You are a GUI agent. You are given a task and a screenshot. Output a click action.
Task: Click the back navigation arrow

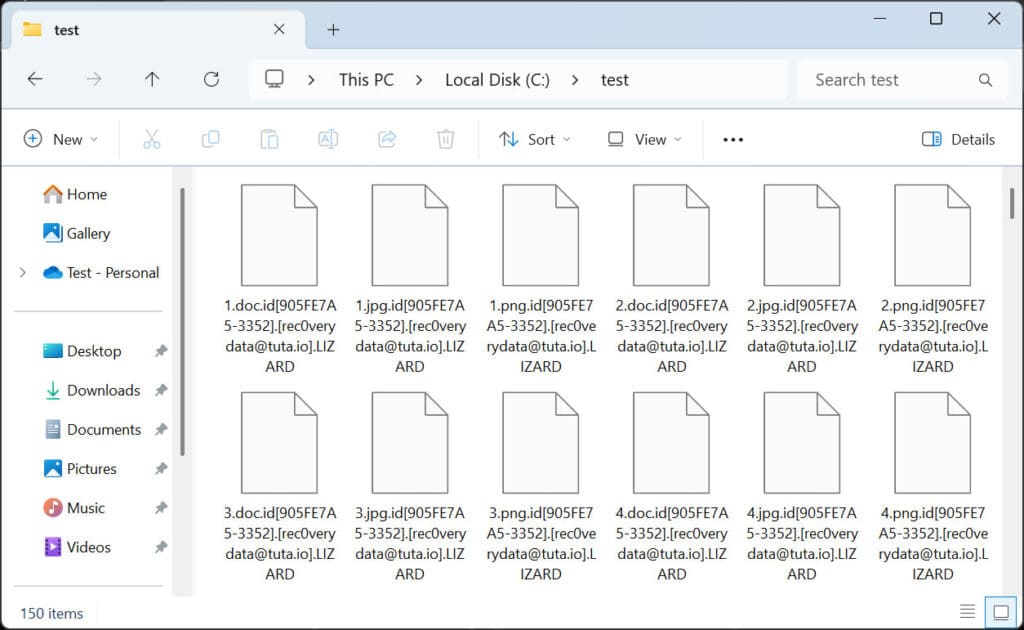pos(35,79)
